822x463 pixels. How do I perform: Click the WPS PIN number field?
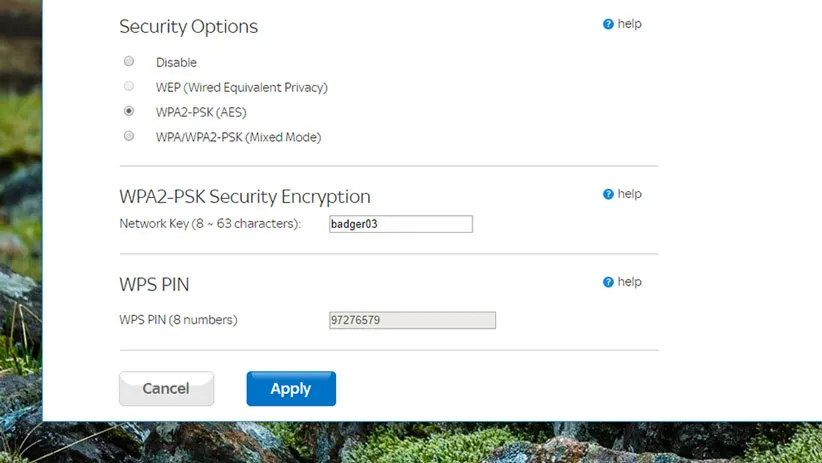(412, 320)
